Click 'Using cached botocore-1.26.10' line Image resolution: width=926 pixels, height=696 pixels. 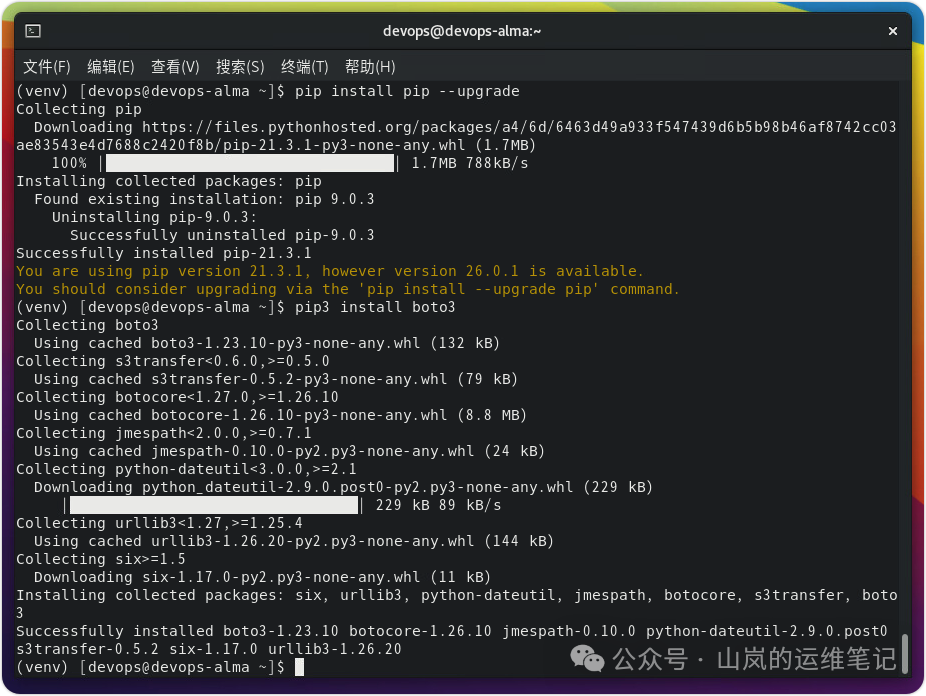pos(281,415)
